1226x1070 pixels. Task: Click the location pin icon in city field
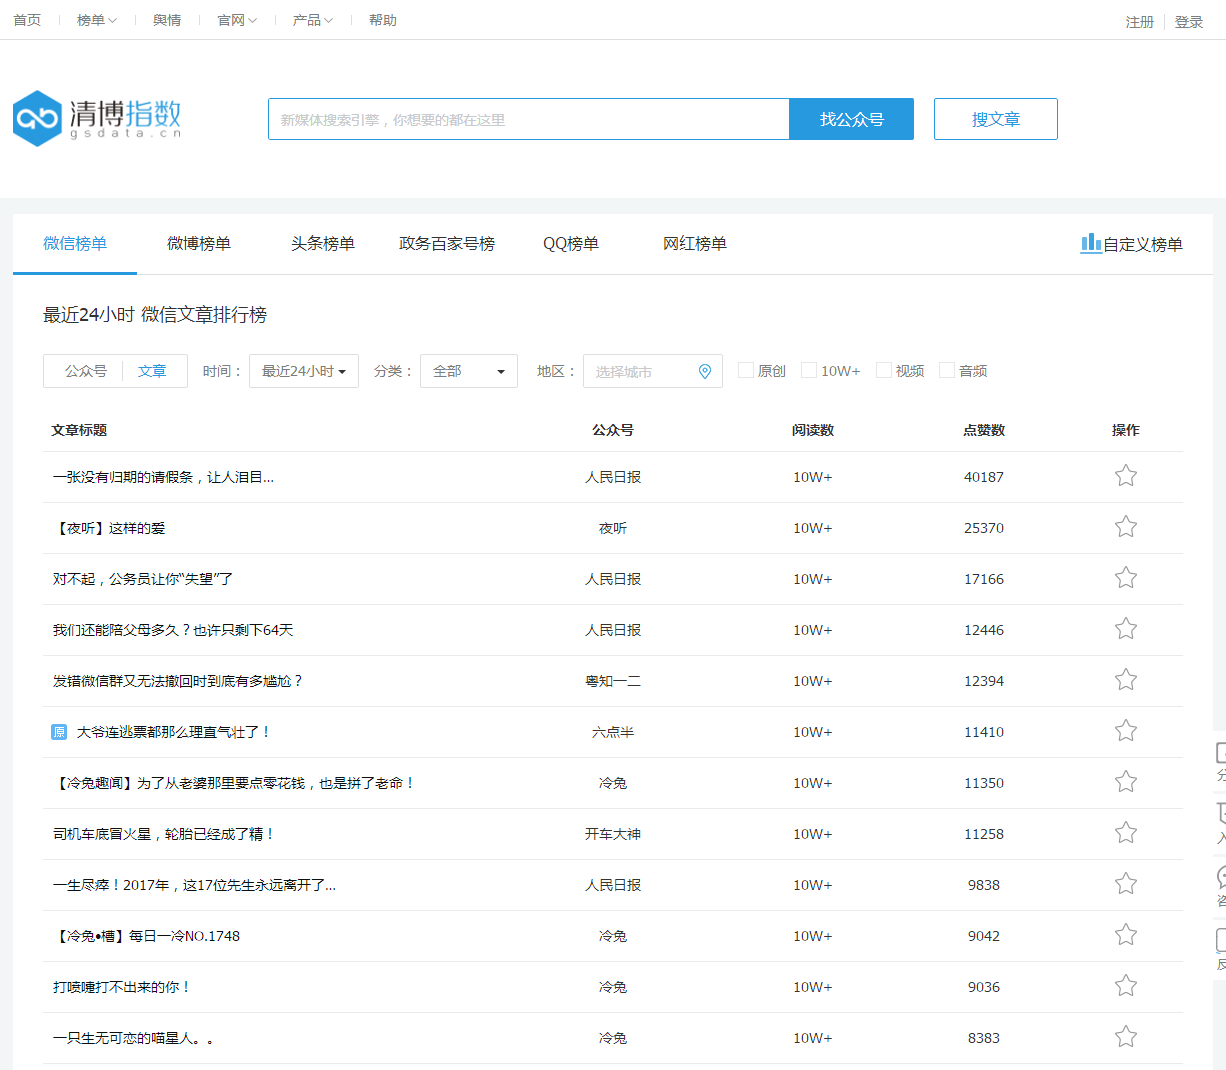pyautogui.click(x=705, y=371)
